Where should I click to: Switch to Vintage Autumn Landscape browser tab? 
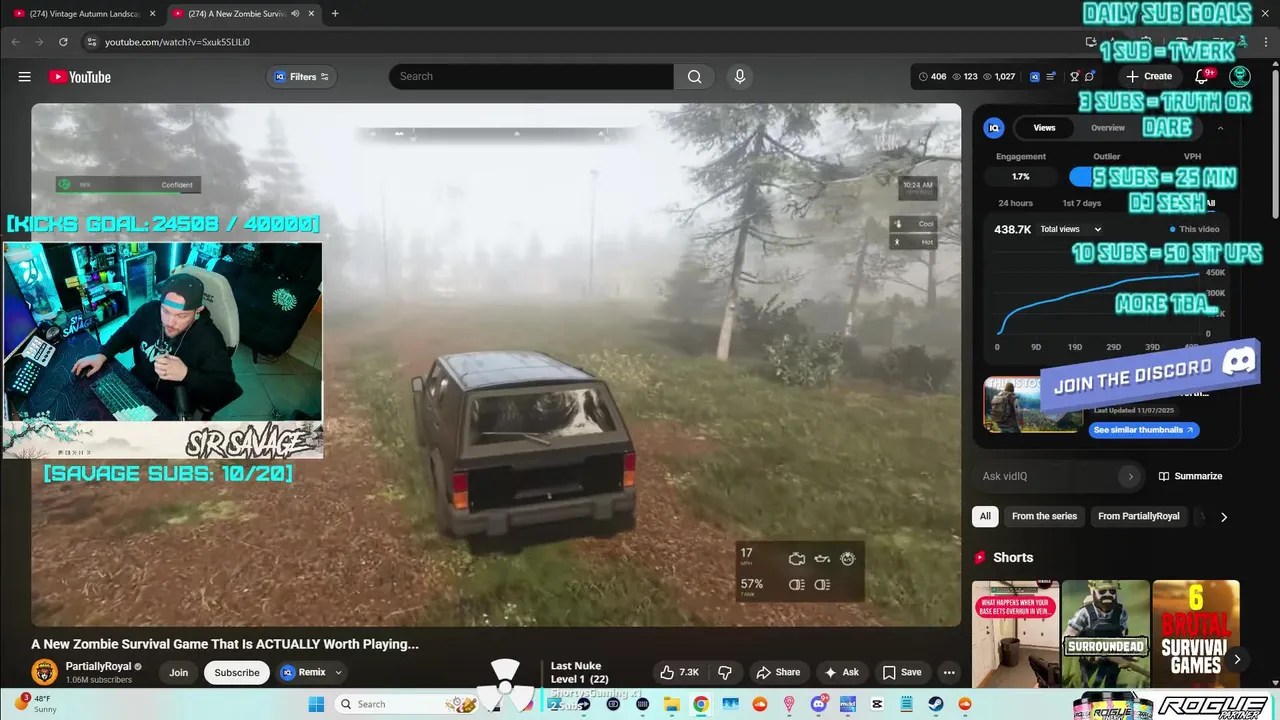pyautogui.click(x=84, y=14)
